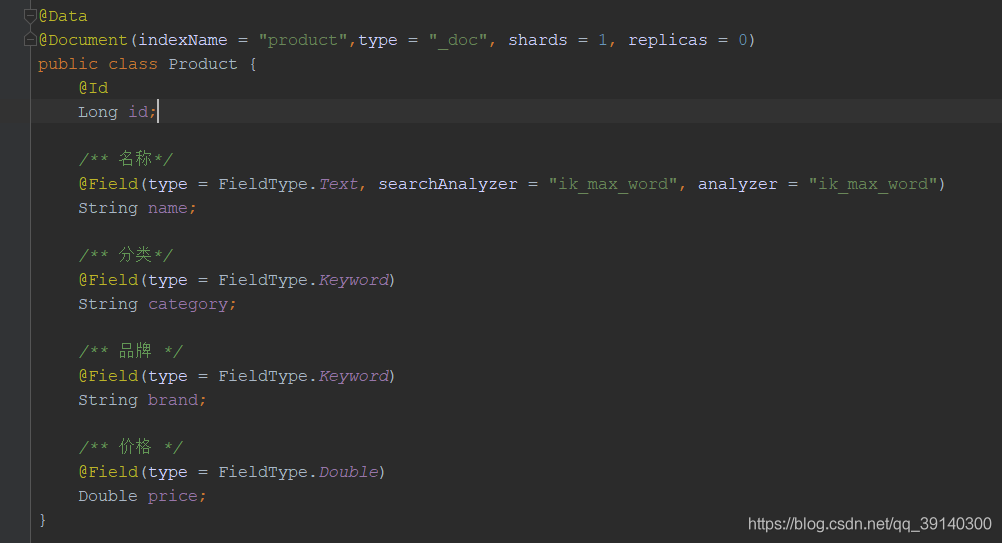The width and height of the screenshot is (1002, 543).
Task: Collapse the fold marker beside @Data
Action: click(29, 16)
